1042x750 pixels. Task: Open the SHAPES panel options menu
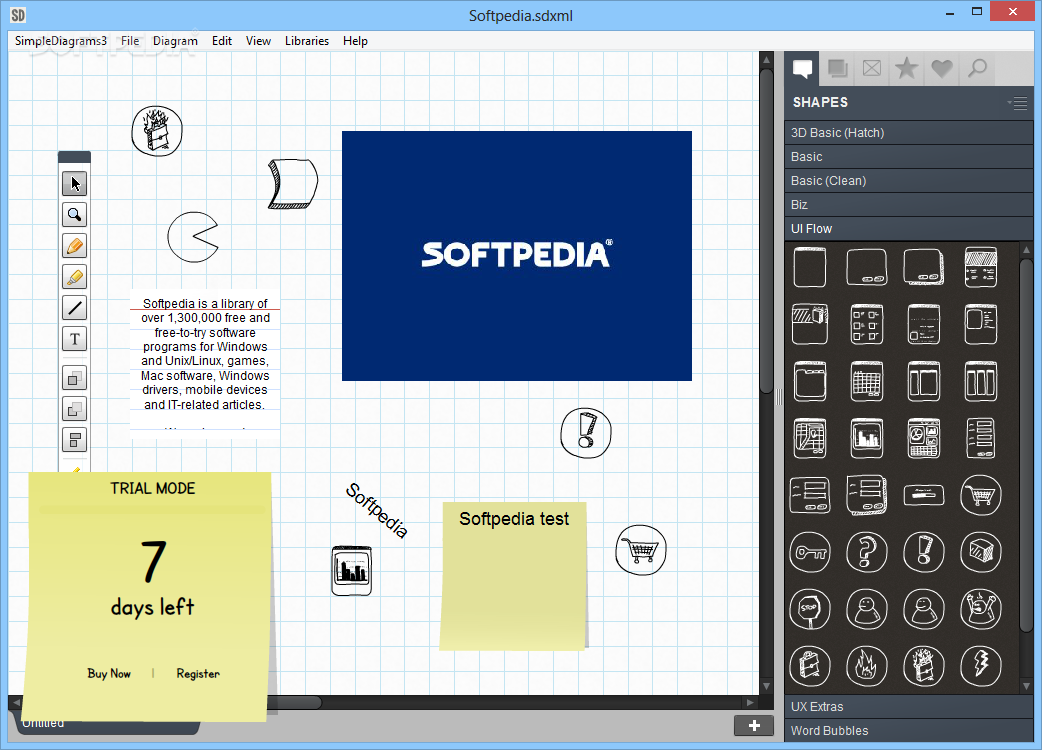coord(1018,103)
